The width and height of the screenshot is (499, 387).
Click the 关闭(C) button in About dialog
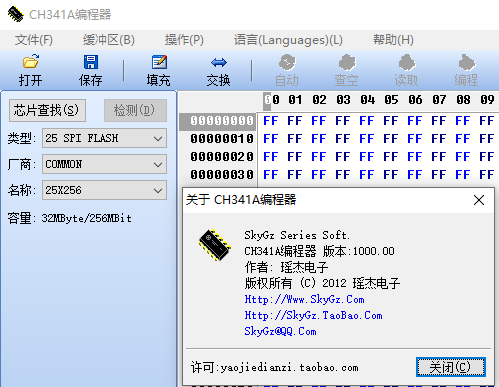click(x=451, y=367)
